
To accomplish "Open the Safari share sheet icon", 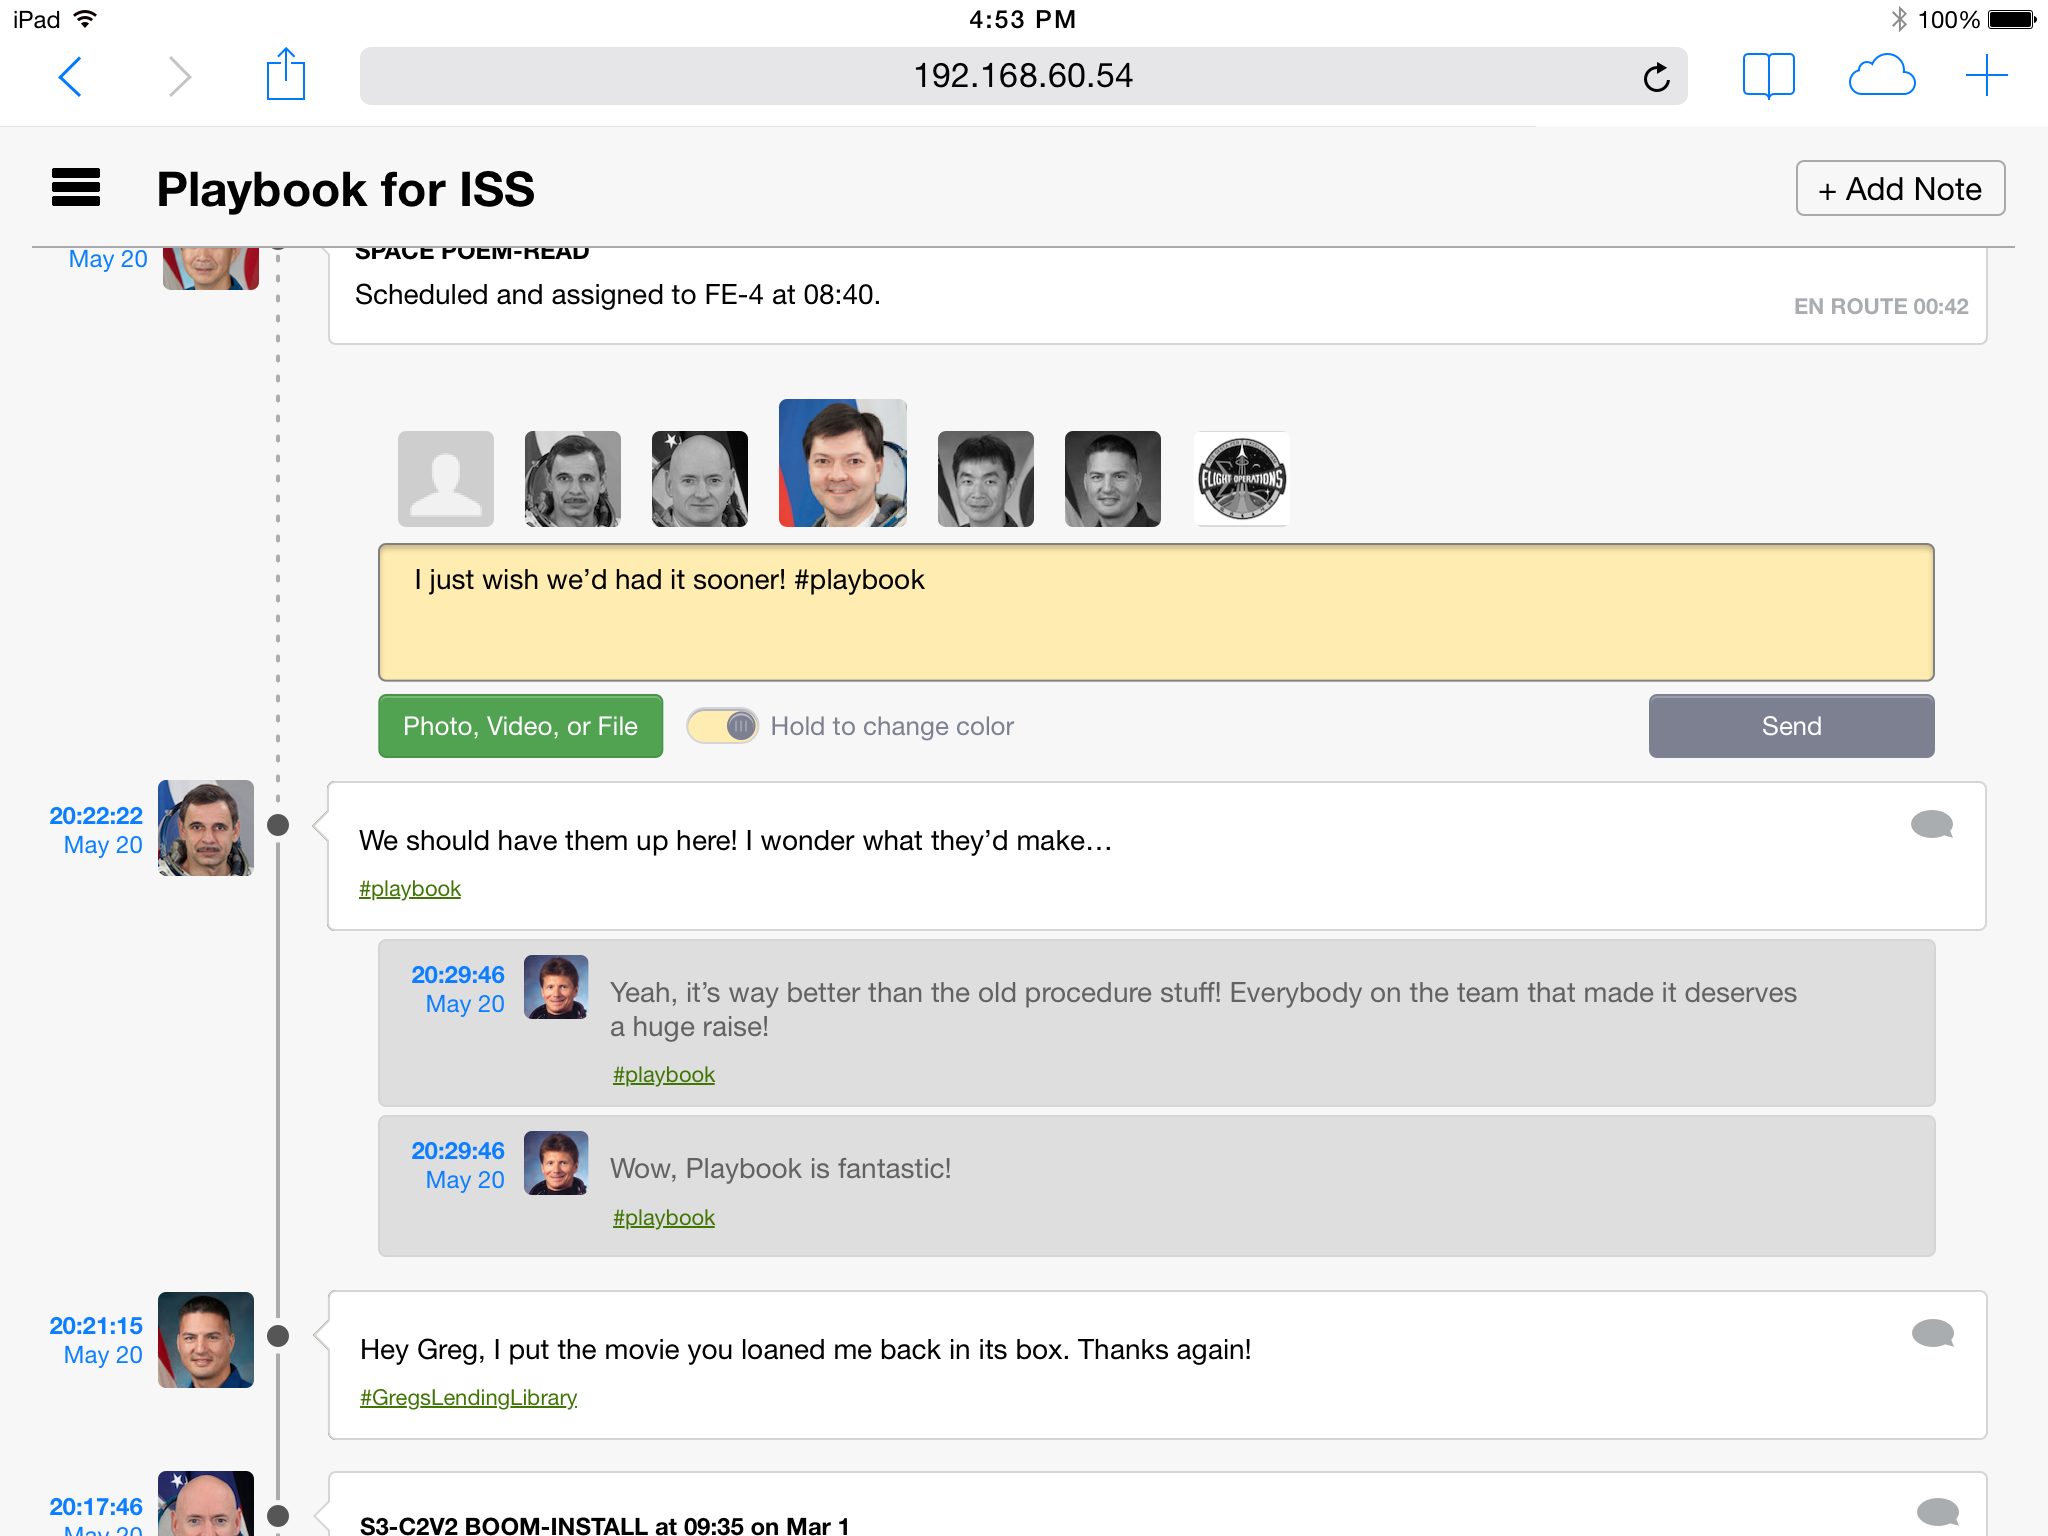I will pos(285,74).
